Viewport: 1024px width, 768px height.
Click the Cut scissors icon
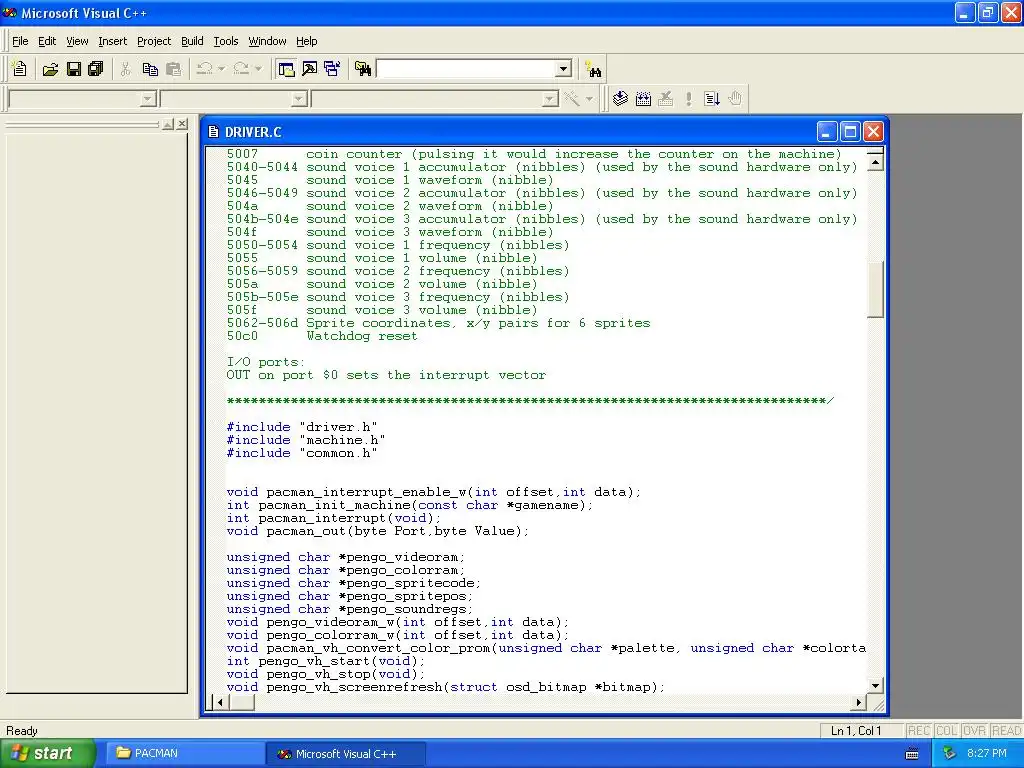tap(126, 69)
